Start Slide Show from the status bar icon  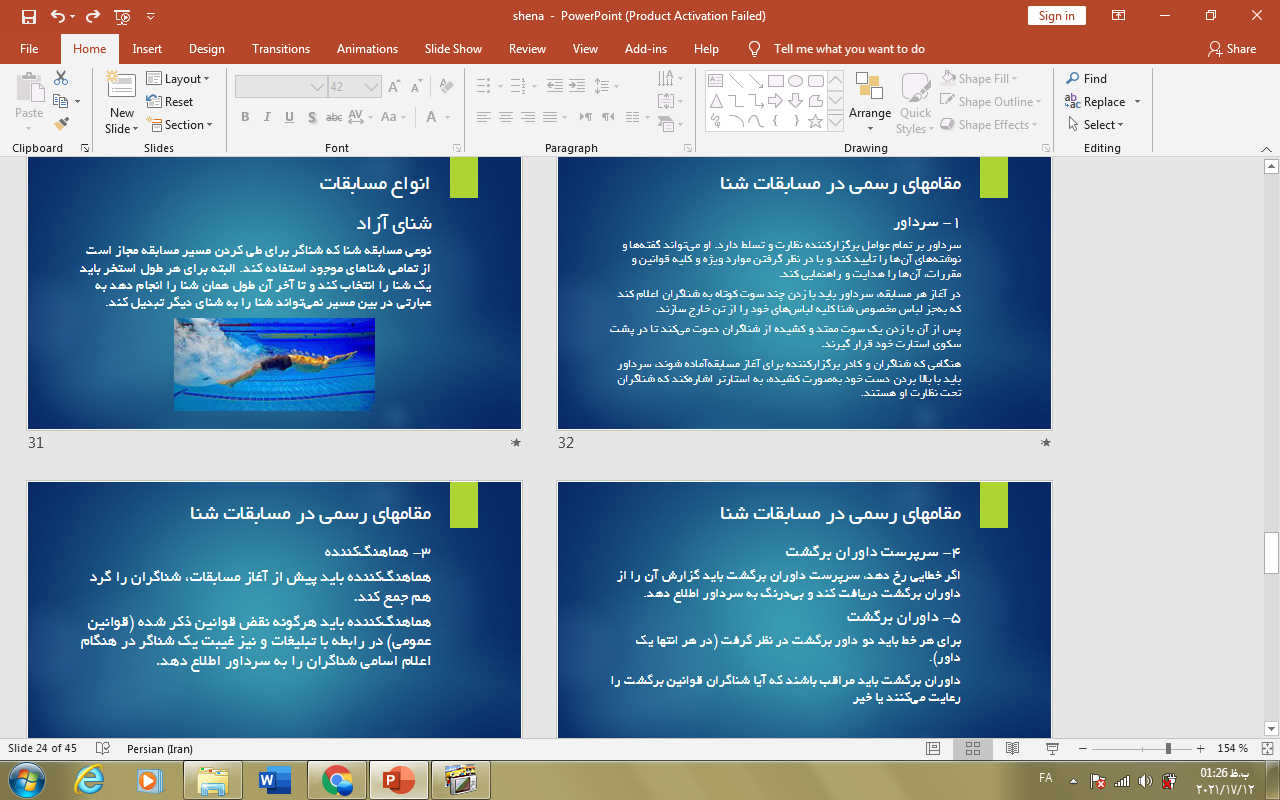click(1051, 748)
